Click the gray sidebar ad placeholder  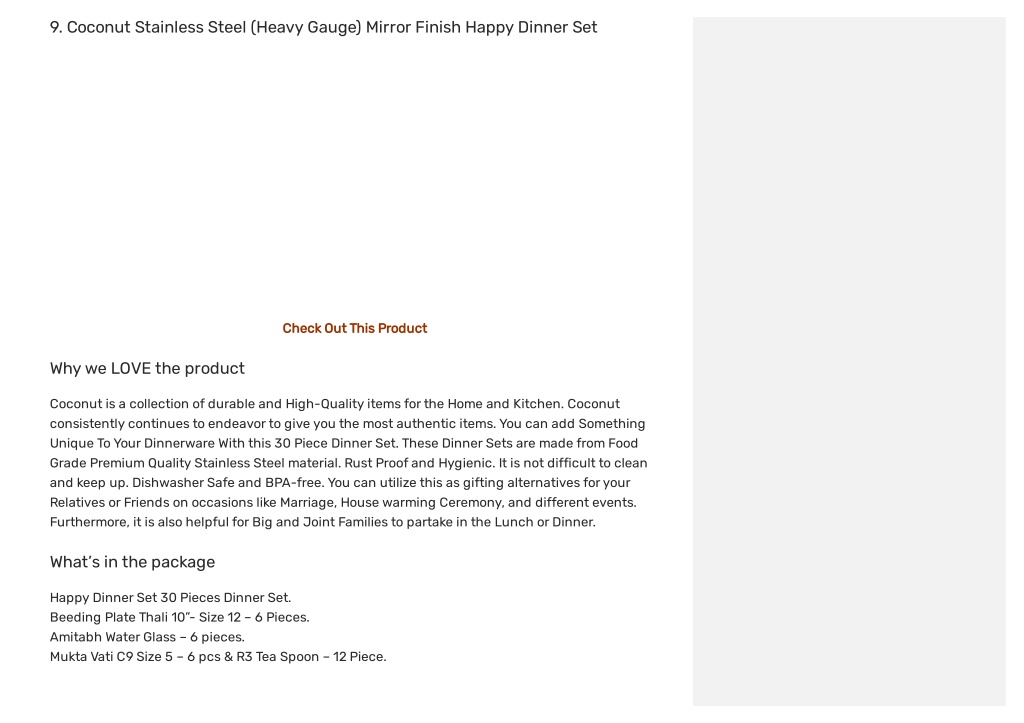click(x=849, y=361)
